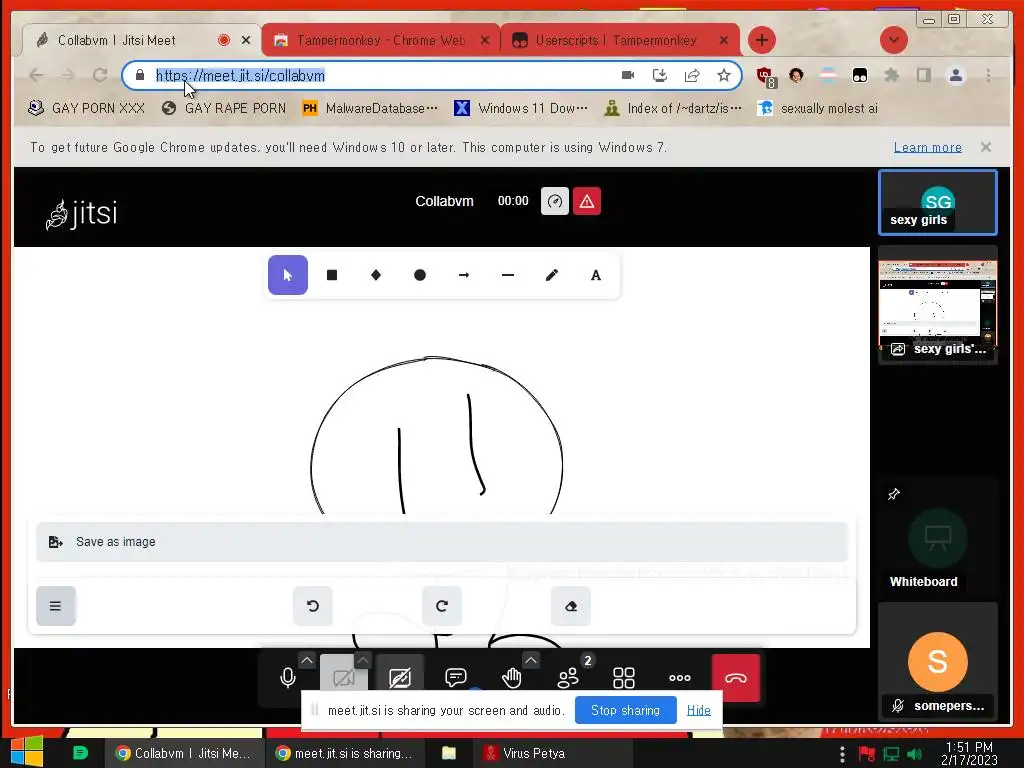Open the Windows Start button
The image size is (1024, 768).
point(26,752)
